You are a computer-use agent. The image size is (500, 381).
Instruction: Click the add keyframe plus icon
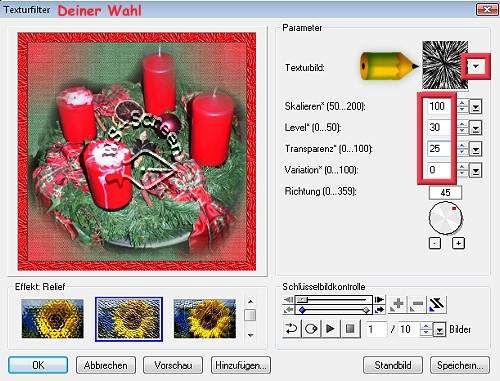click(x=398, y=304)
